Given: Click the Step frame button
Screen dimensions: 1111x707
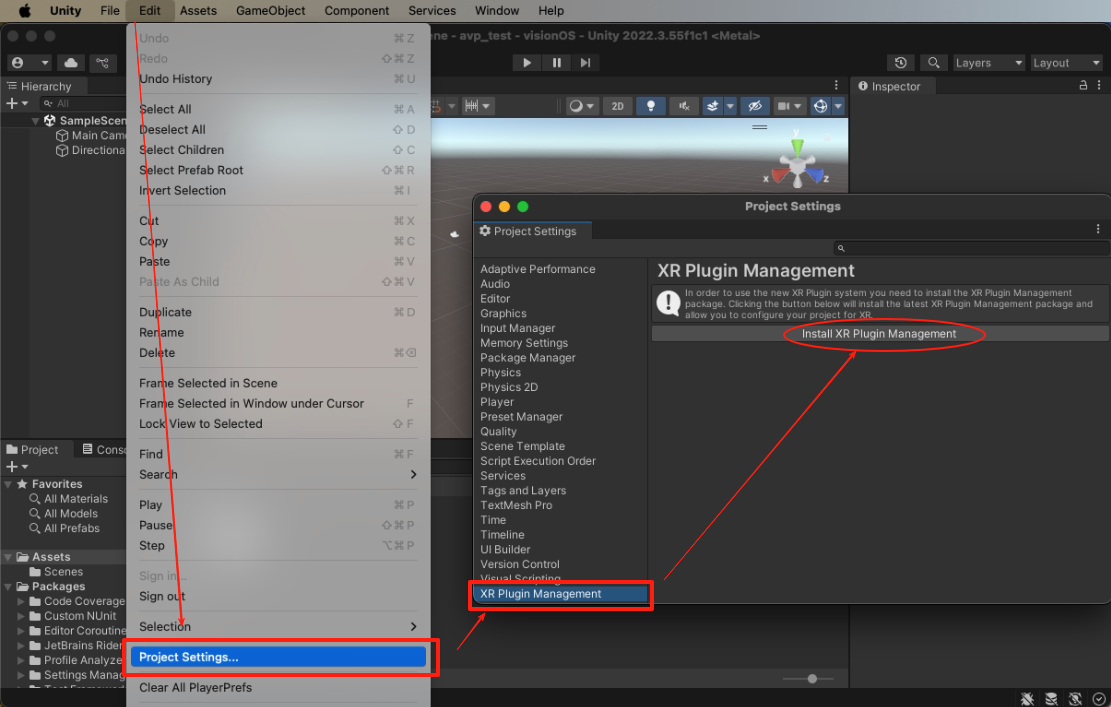Looking at the screenshot, I should point(585,62).
